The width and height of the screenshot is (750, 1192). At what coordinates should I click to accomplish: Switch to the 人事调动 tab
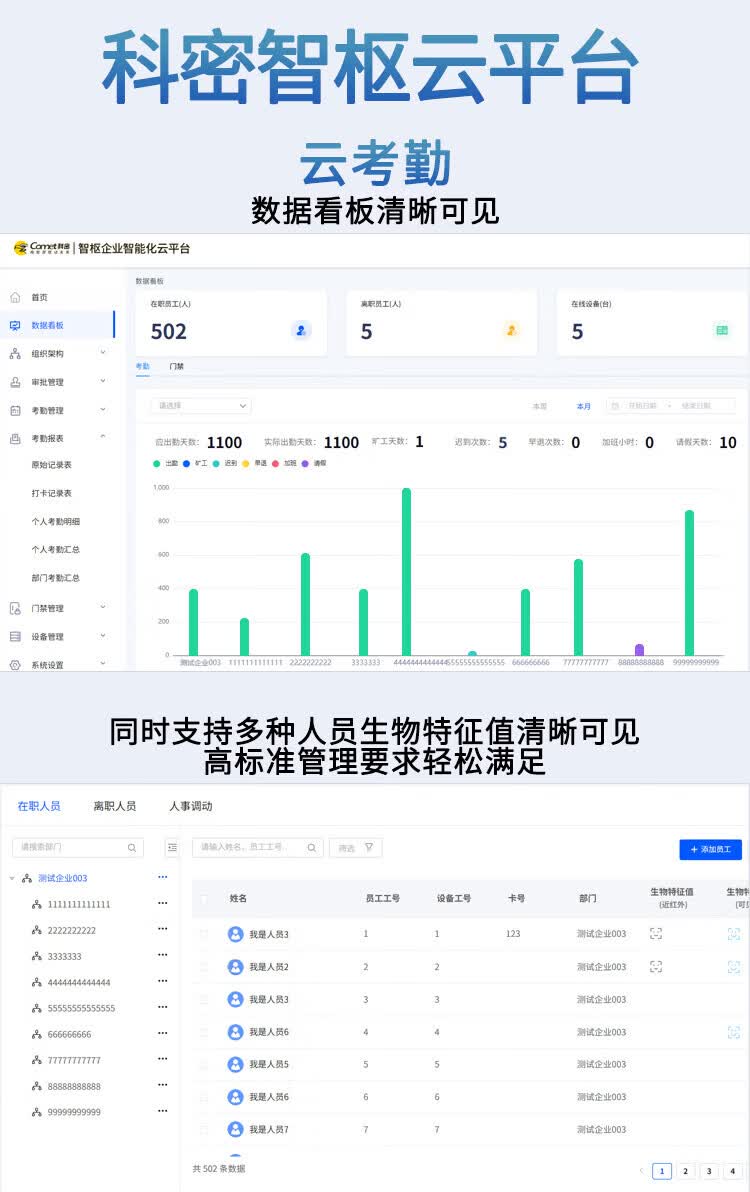pyautogui.click(x=191, y=806)
